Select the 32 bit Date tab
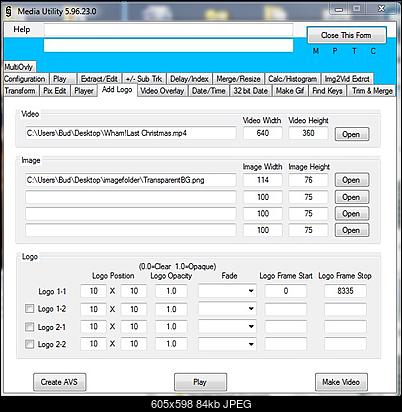 click(251, 91)
